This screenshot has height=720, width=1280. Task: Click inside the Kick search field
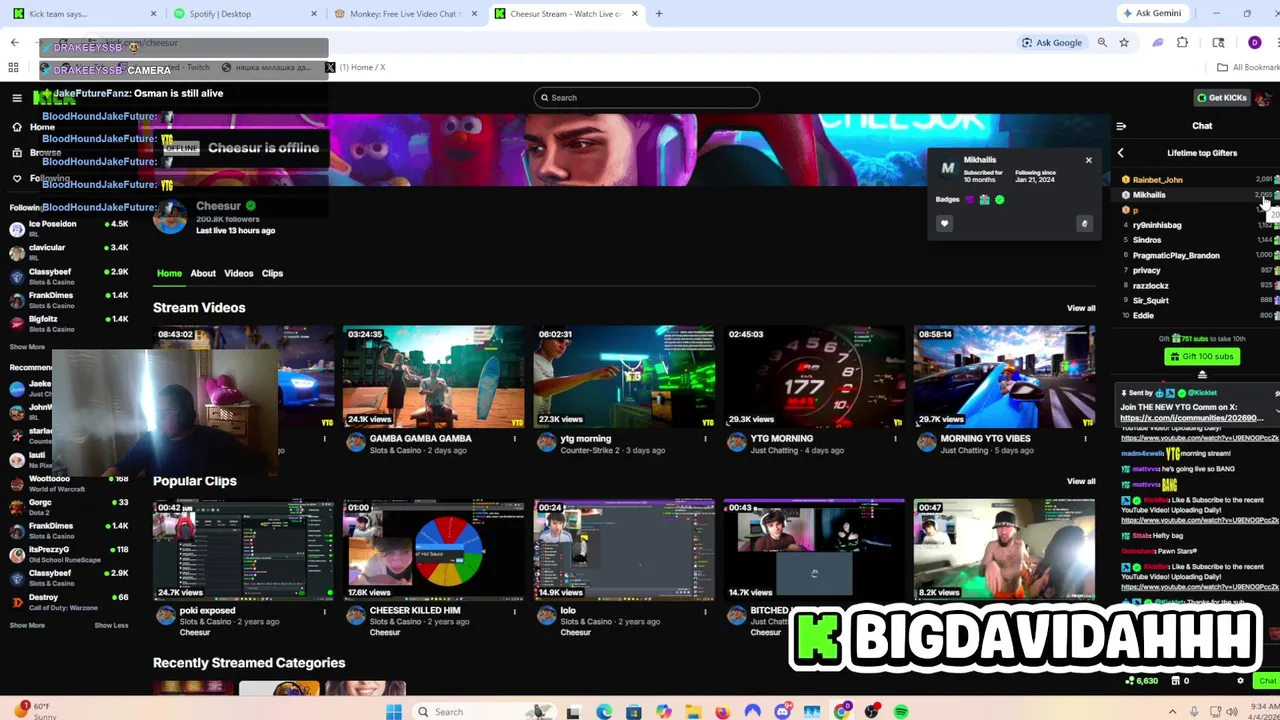646,97
